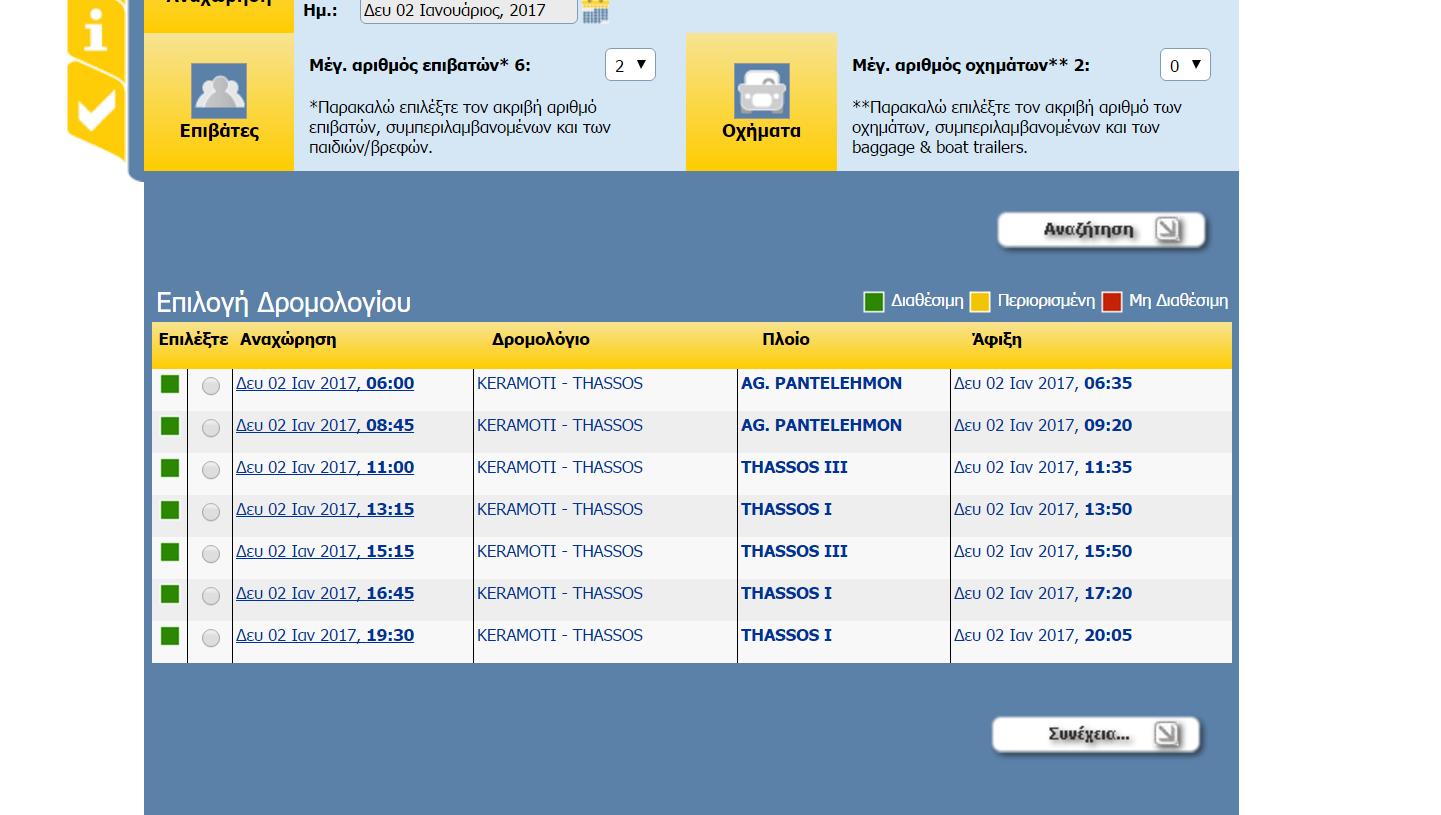Click green availability square for 06:00 sailing
The width and height of the screenshot is (1441, 815).
(x=170, y=384)
